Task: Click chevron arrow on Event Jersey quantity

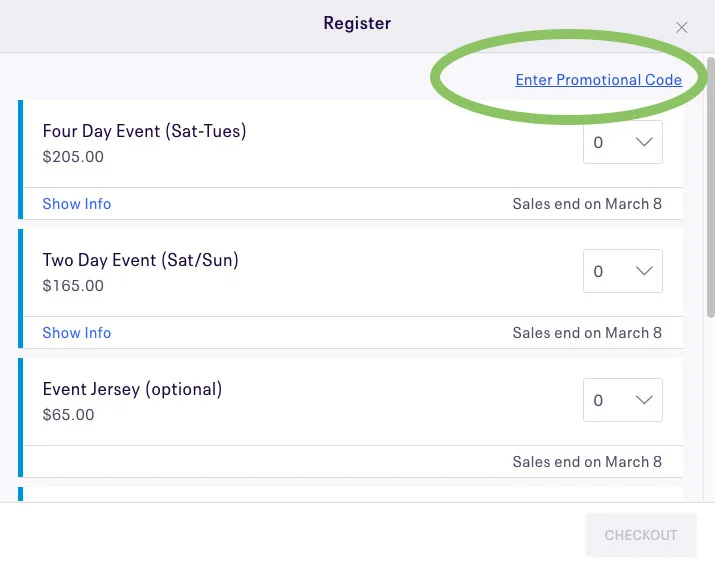Action: pos(644,400)
